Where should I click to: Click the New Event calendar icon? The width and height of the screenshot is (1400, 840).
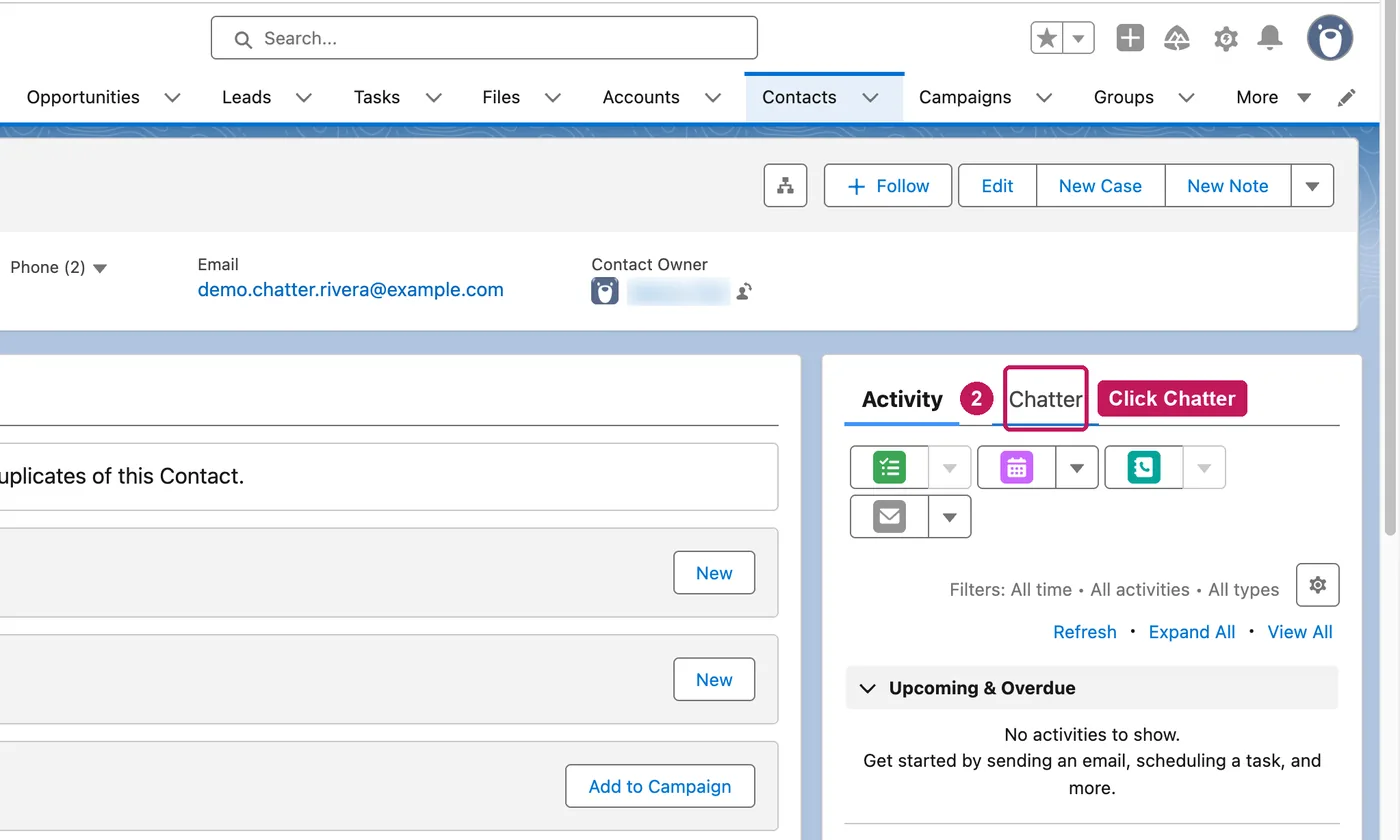(1016, 467)
